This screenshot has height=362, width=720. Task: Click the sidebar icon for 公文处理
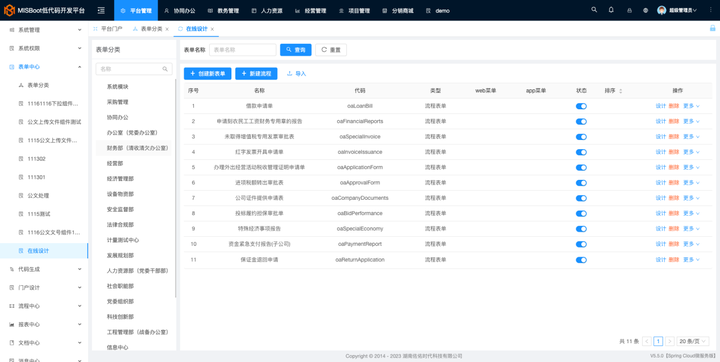tap(21, 196)
